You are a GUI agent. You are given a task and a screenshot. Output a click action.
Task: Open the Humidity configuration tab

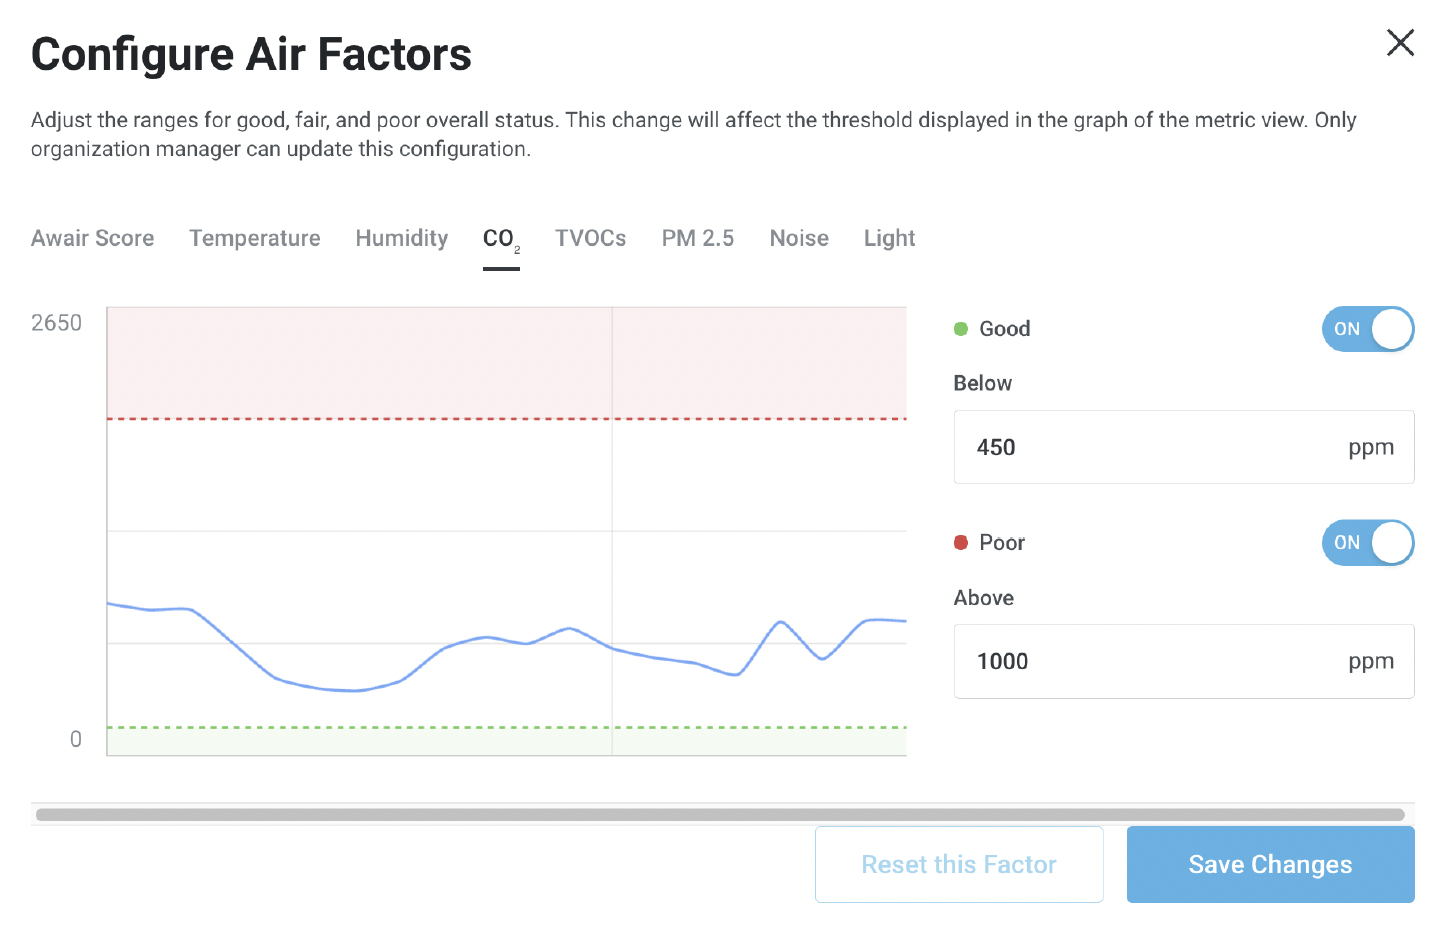click(x=401, y=238)
